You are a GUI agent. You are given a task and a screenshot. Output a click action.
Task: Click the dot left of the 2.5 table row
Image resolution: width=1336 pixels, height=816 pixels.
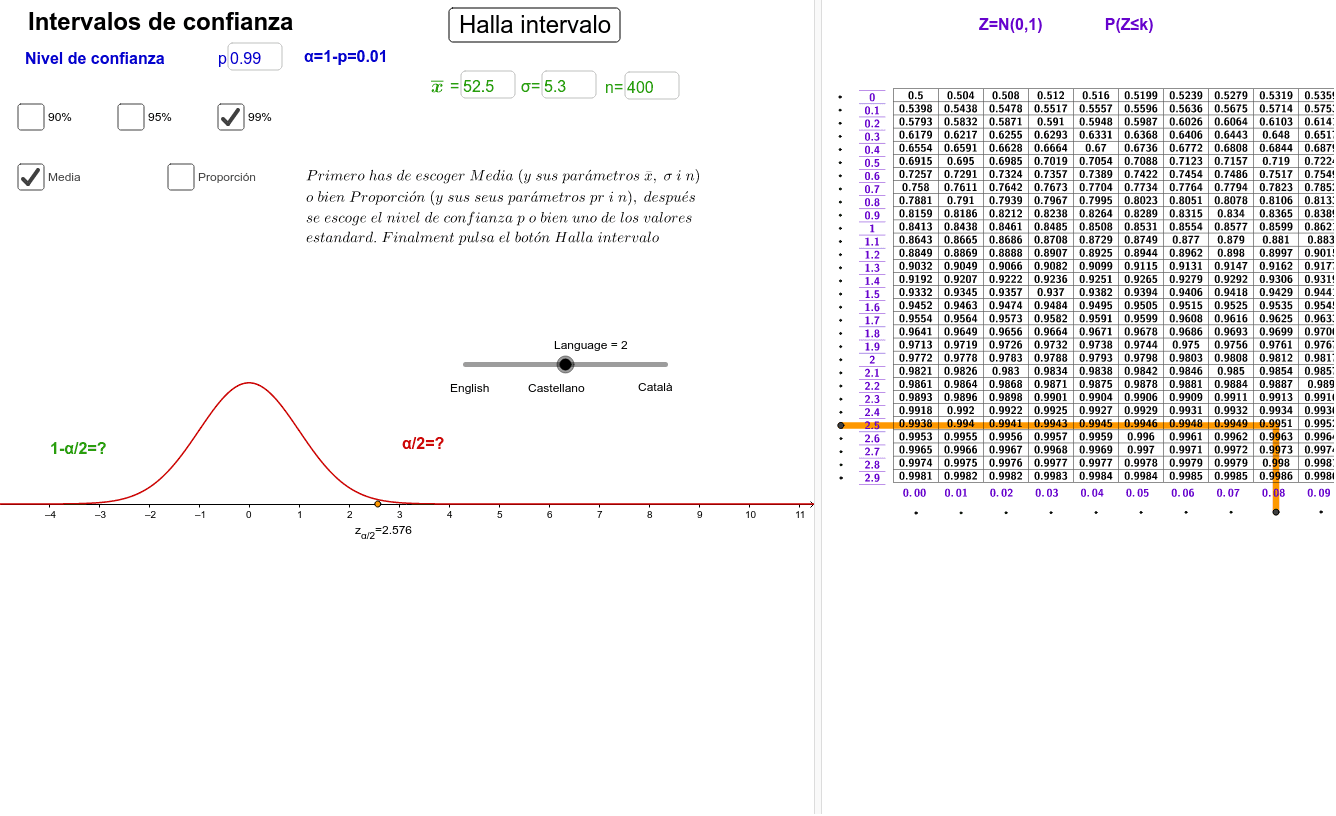[842, 425]
